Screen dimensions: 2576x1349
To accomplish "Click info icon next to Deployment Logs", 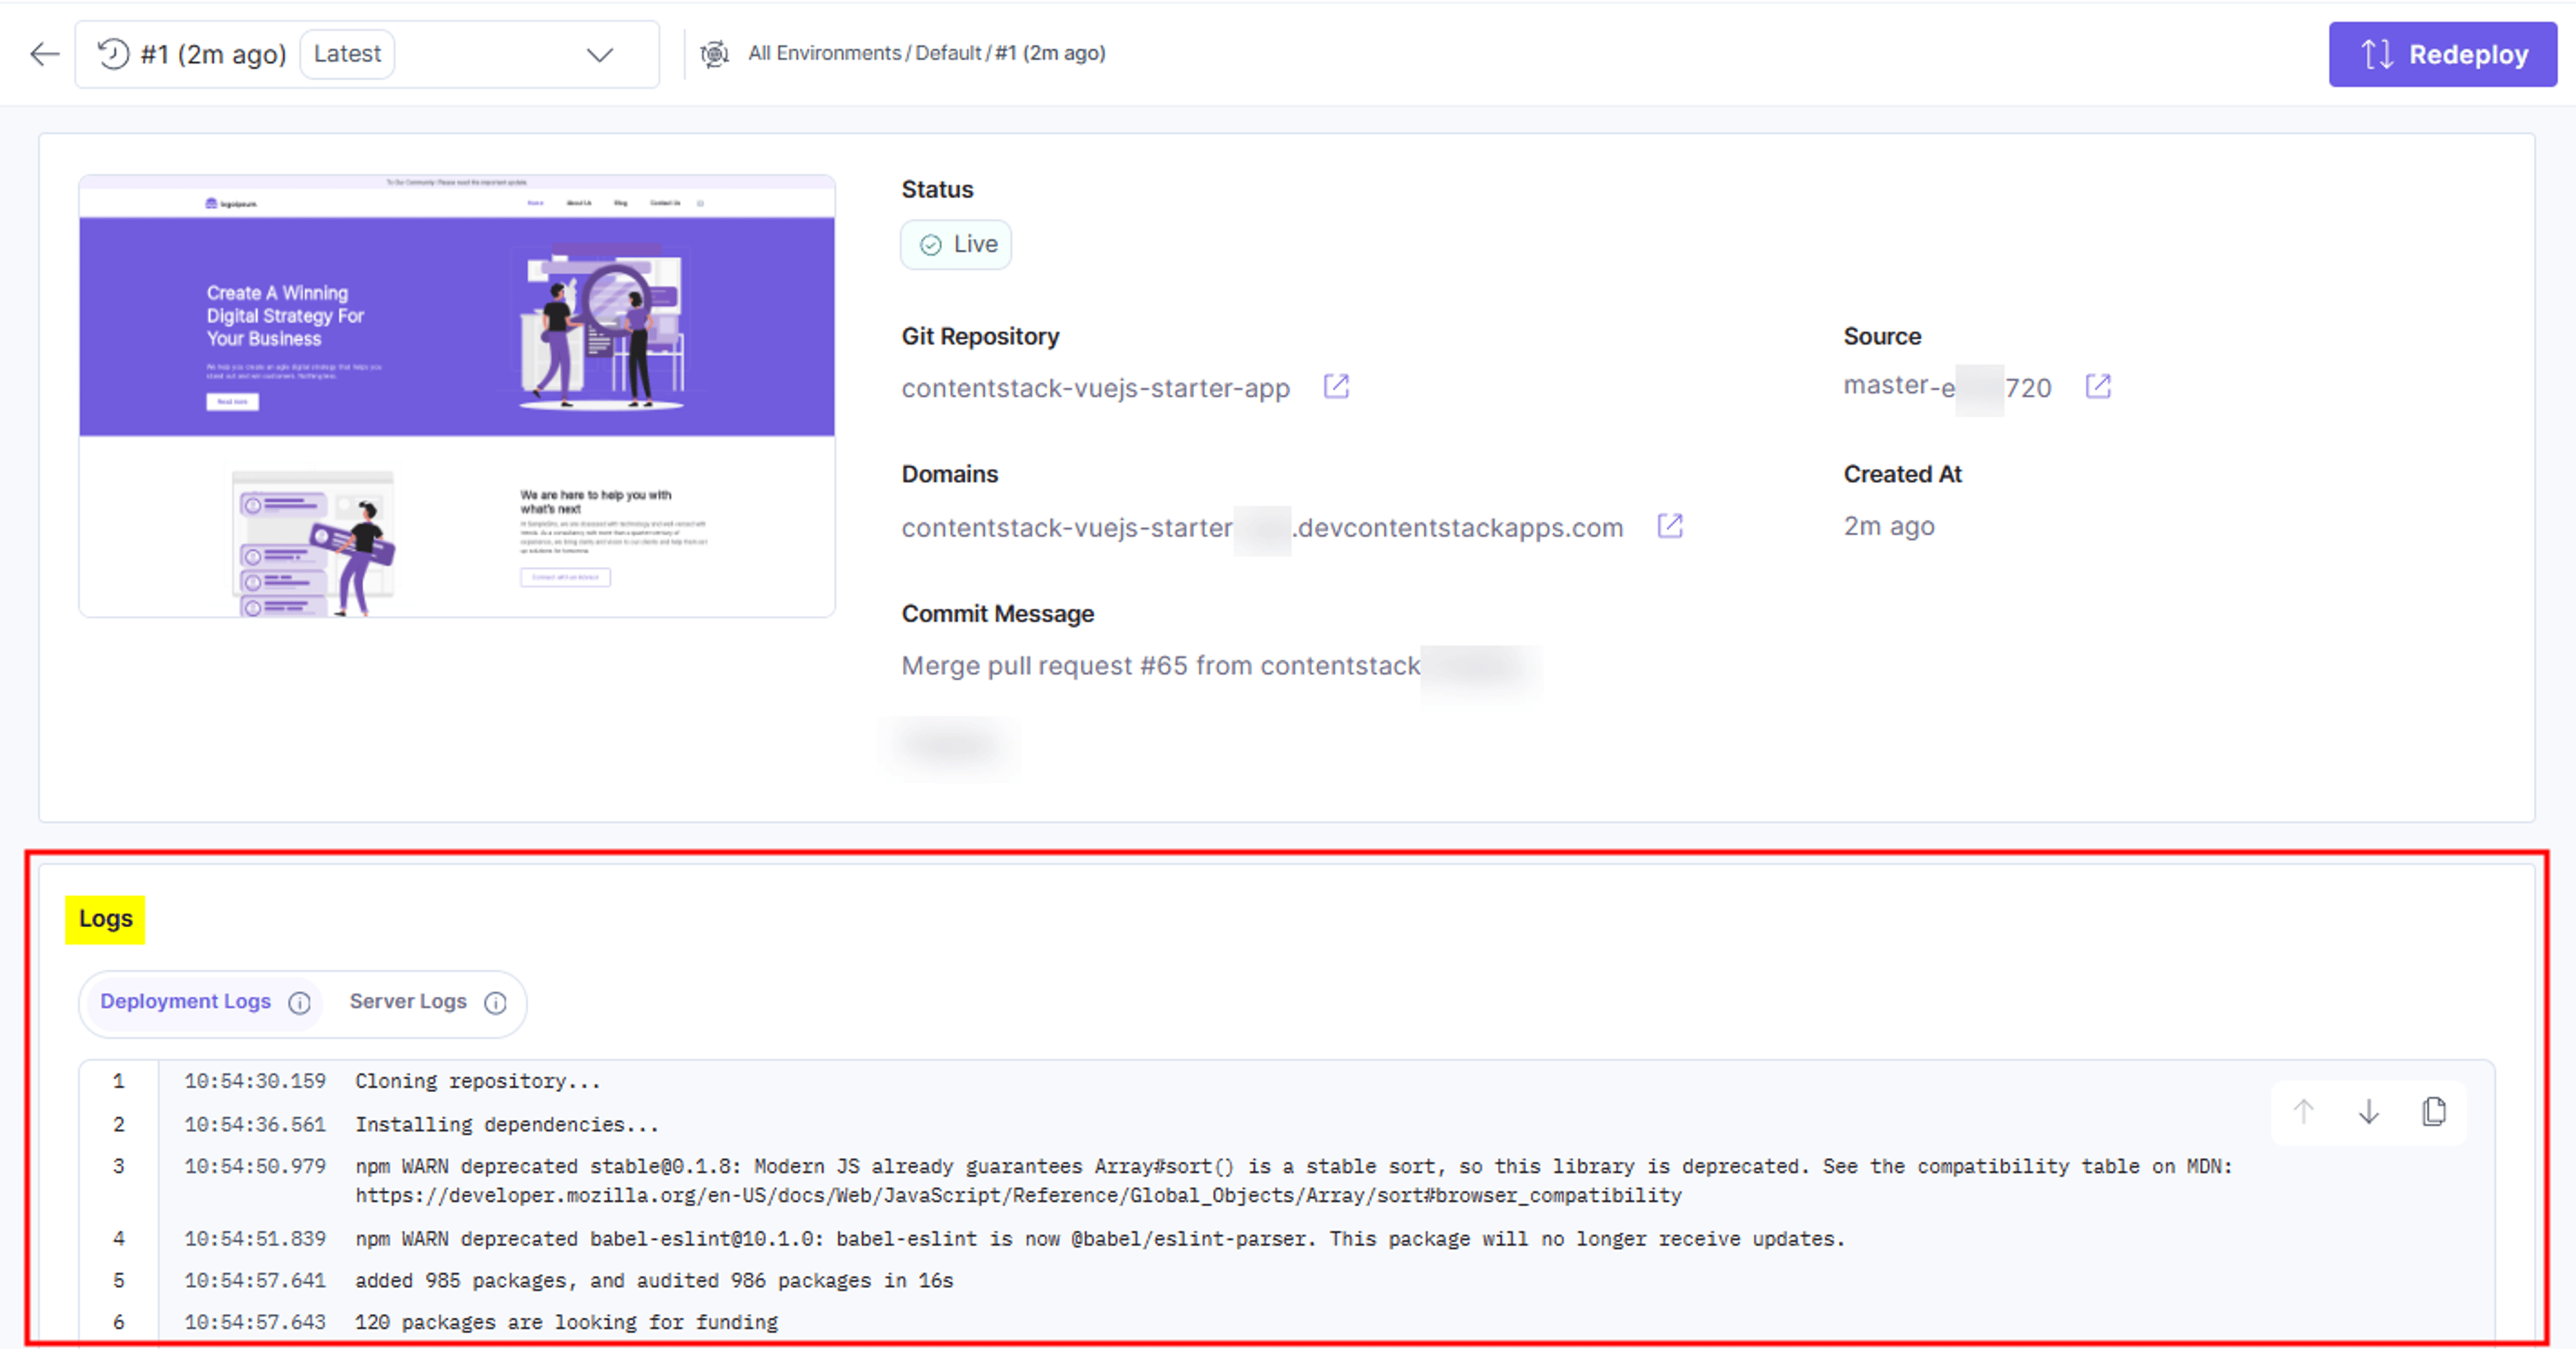I will (299, 1003).
